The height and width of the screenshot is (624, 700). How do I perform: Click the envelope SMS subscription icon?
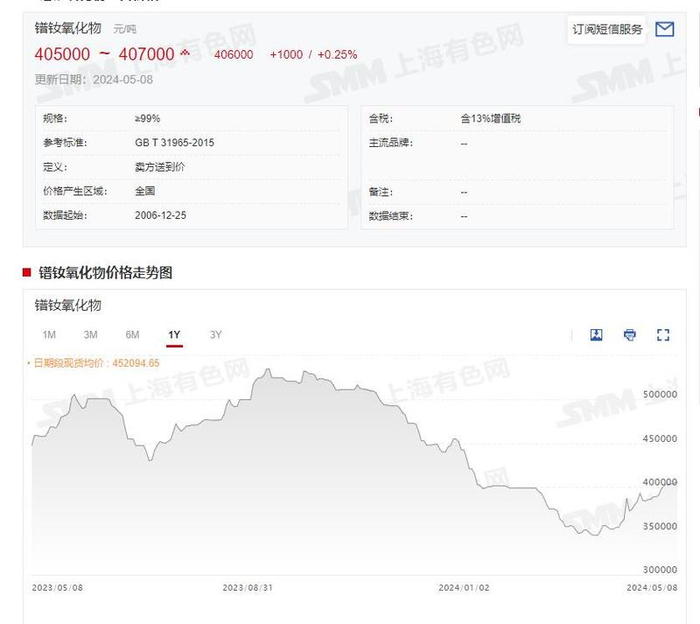(664, 29)
